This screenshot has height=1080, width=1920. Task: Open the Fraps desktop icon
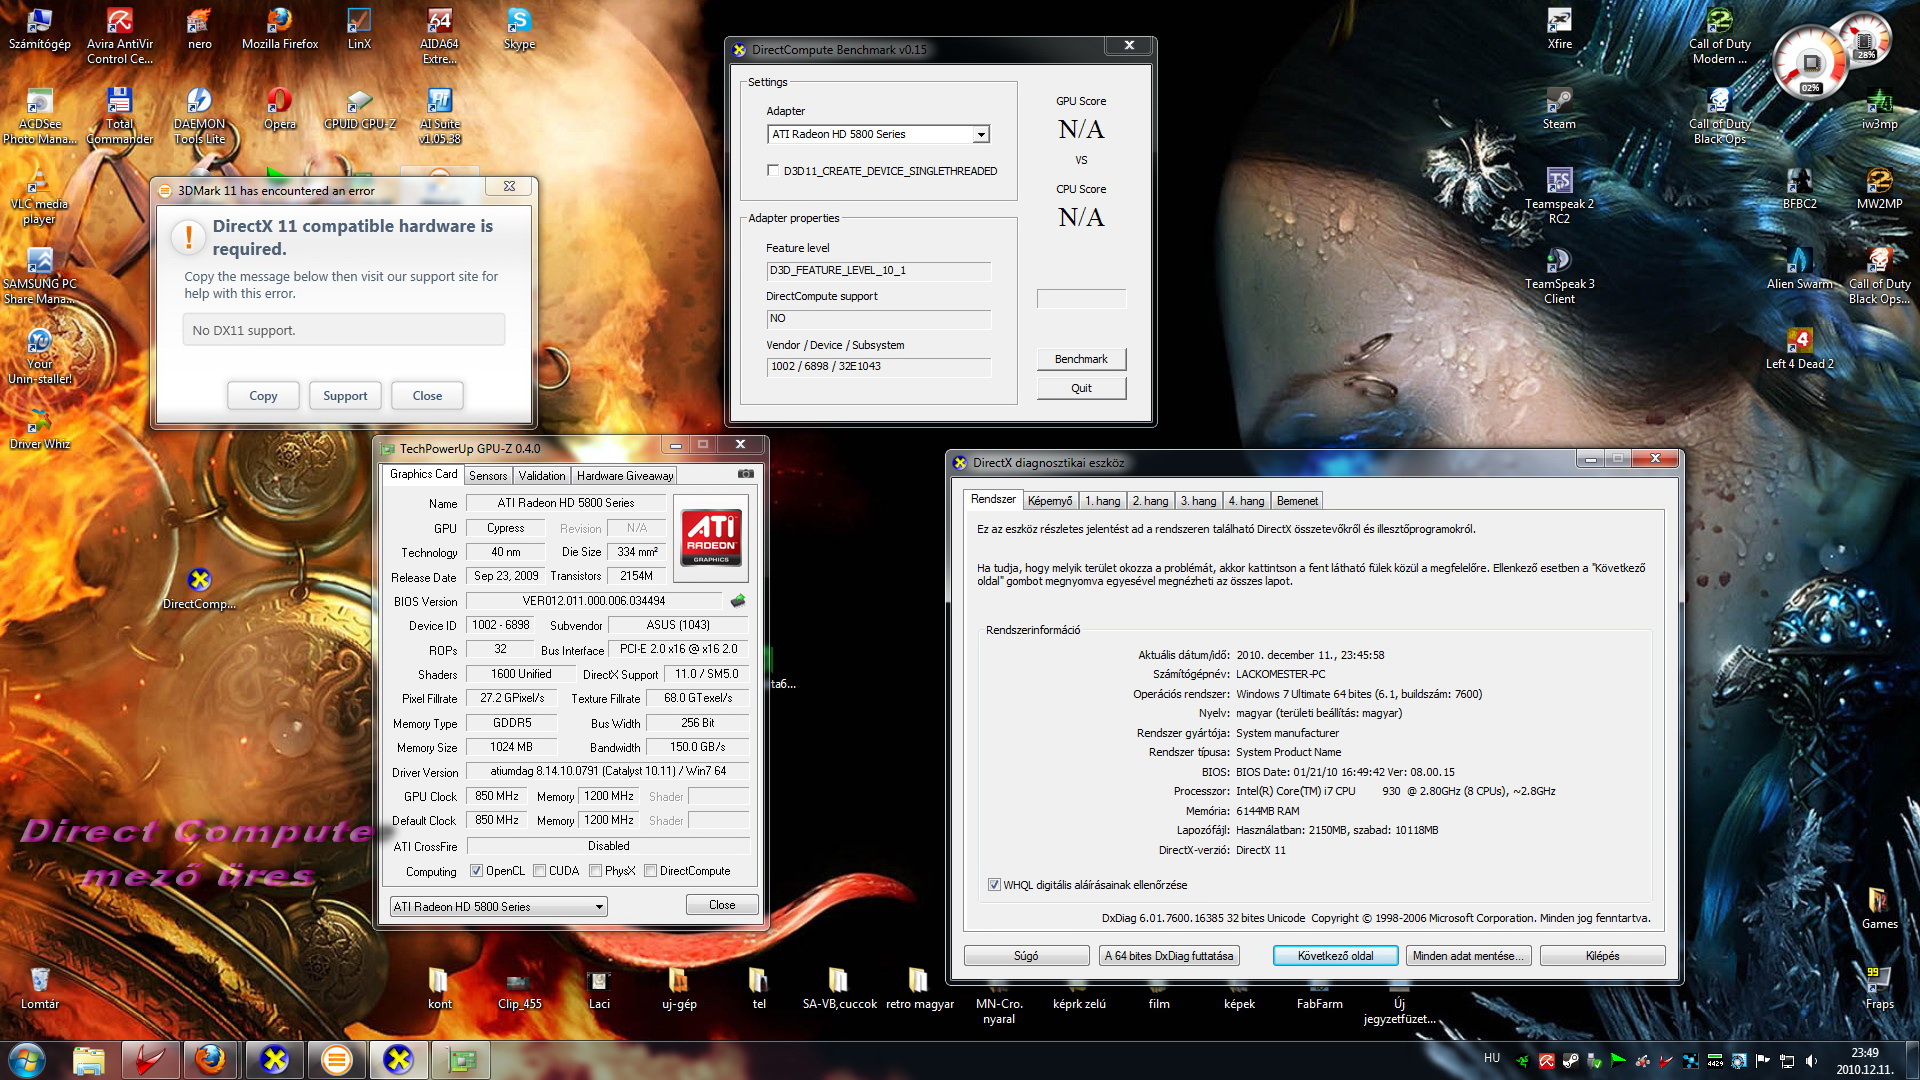[x=1879, y=988]
